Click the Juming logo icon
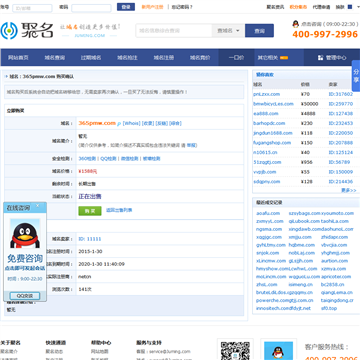This screenshot has width=360, height=360. point(9,31)
